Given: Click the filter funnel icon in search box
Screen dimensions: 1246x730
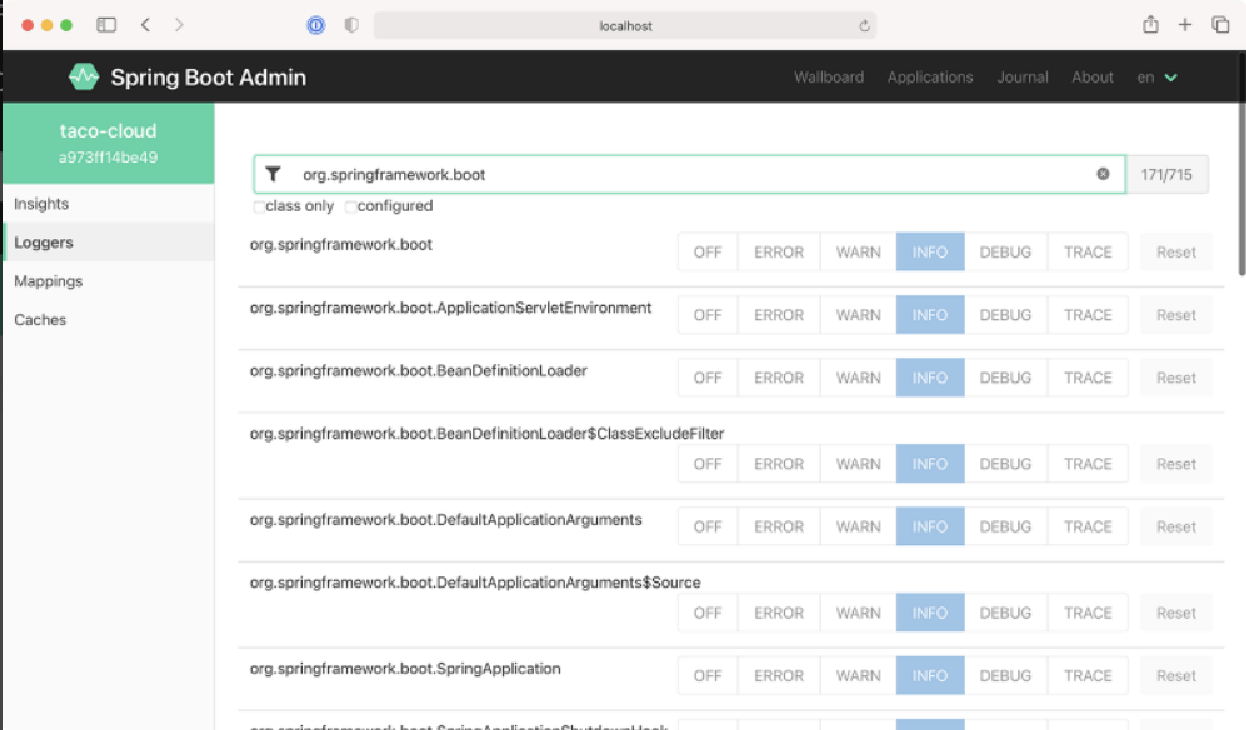Looking at the screenshot, I should [x=273, y=174].
